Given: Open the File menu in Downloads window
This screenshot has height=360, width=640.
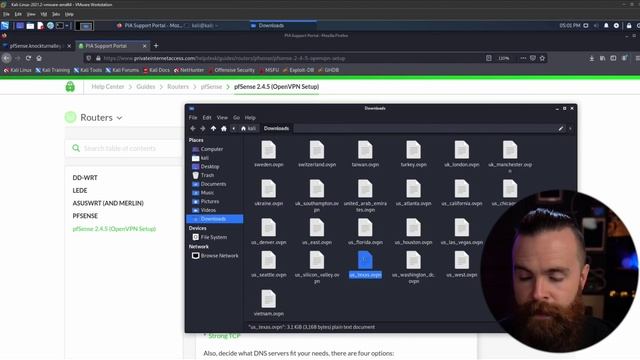Looking at the screenshot, I should point(193,118).
